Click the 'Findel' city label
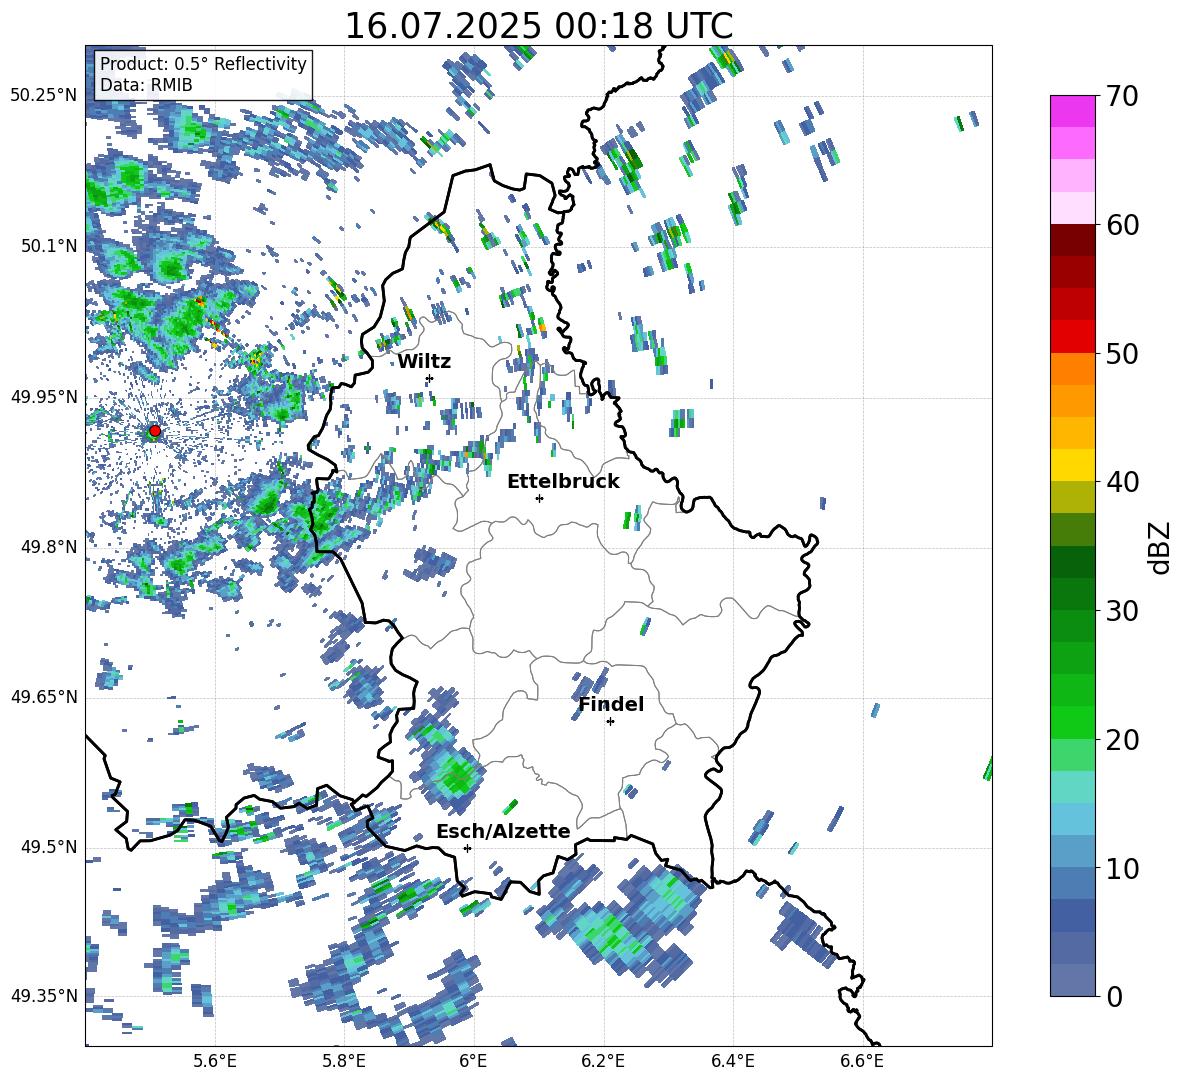The width and height of the screenshot is (1184, 1081). pyautogui.click(x=611, y=704)
